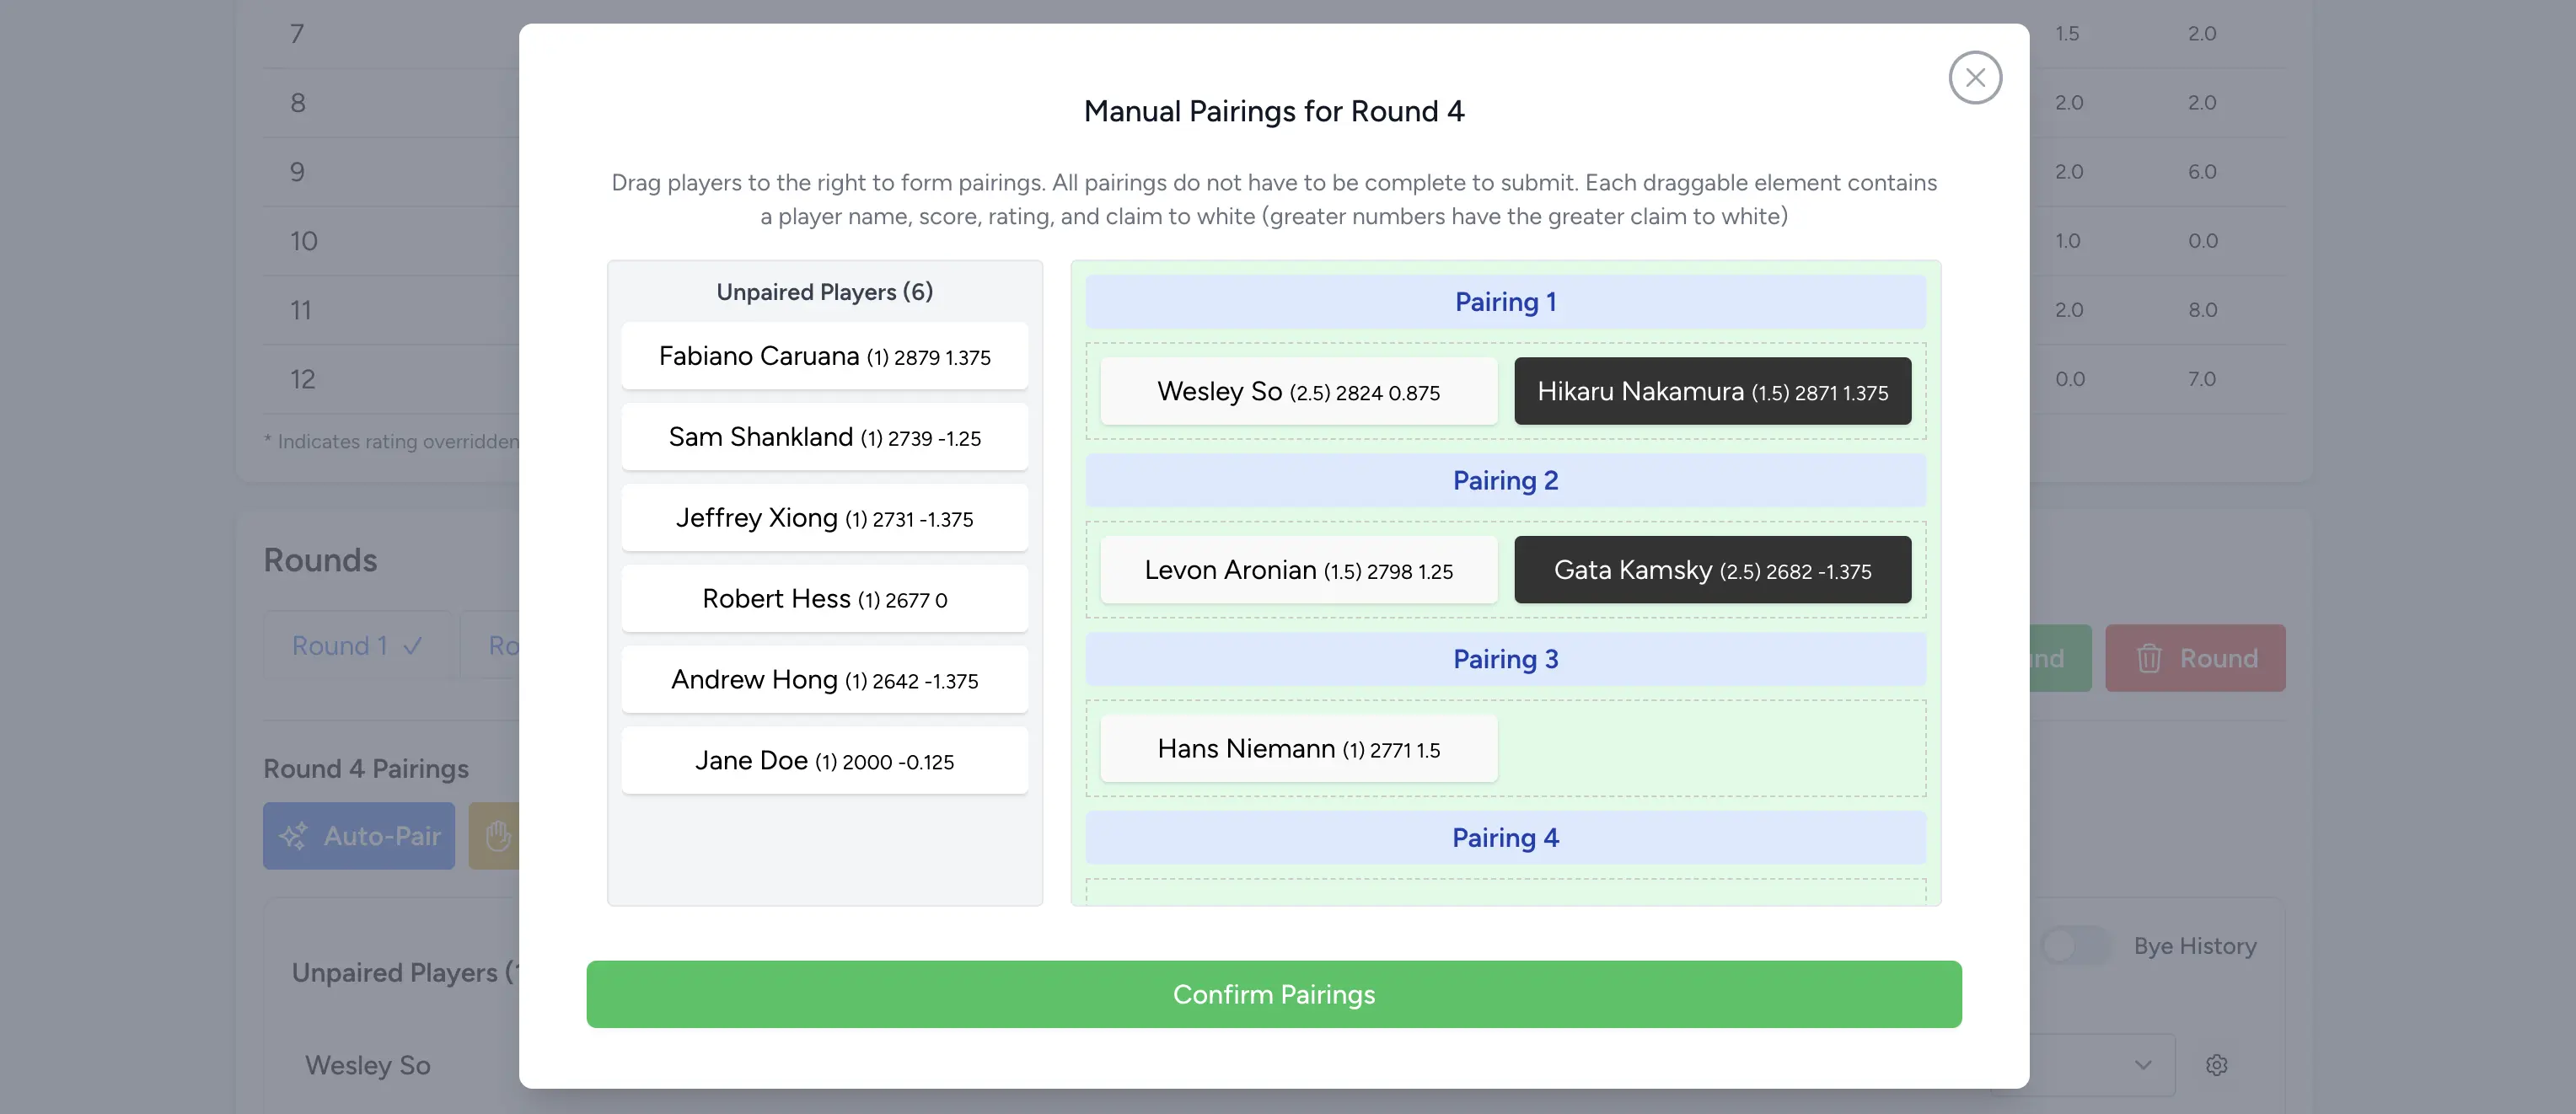This screenshot has height=1114, width=2576.
Task: Click Jane Doe player card
Action: coord(824,761)
